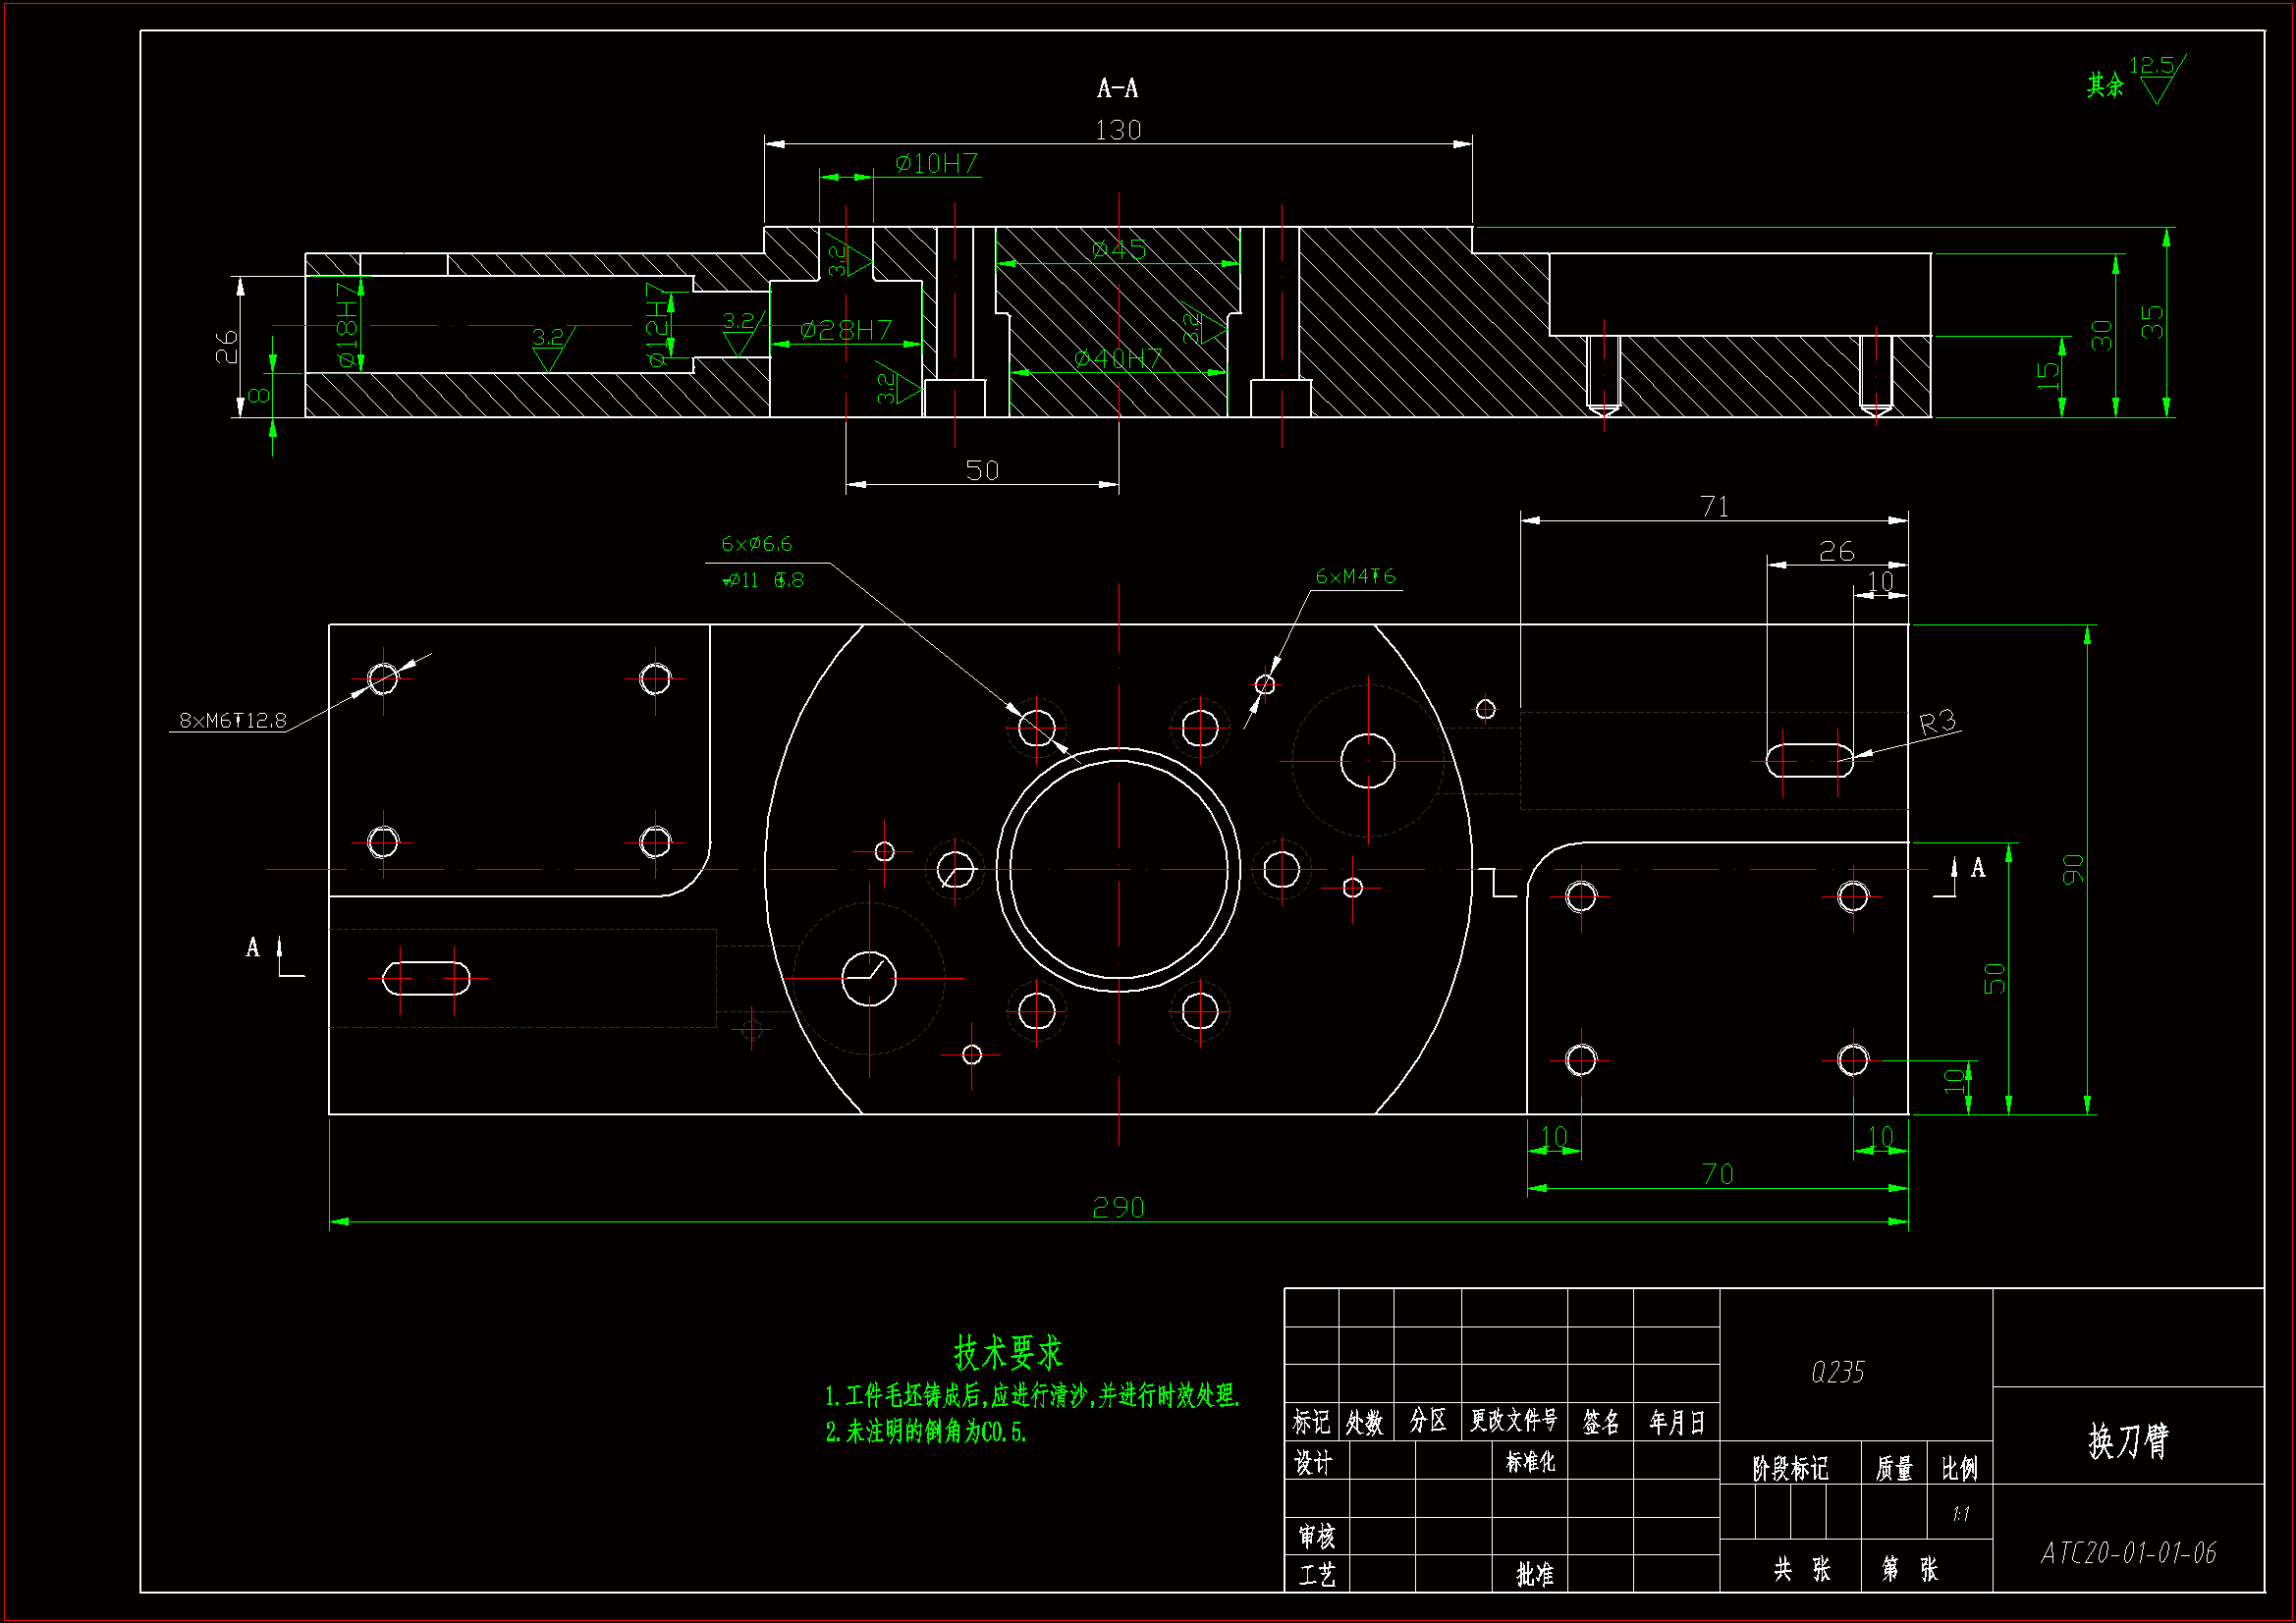
Task: Click the 71 dimension text
Action: (x=1714, y=507)
